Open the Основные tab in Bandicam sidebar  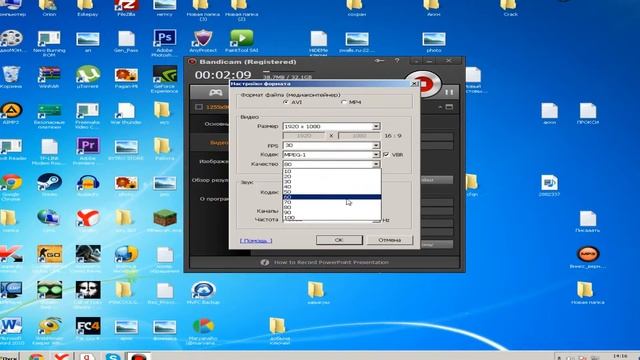(x=216, y=124)
